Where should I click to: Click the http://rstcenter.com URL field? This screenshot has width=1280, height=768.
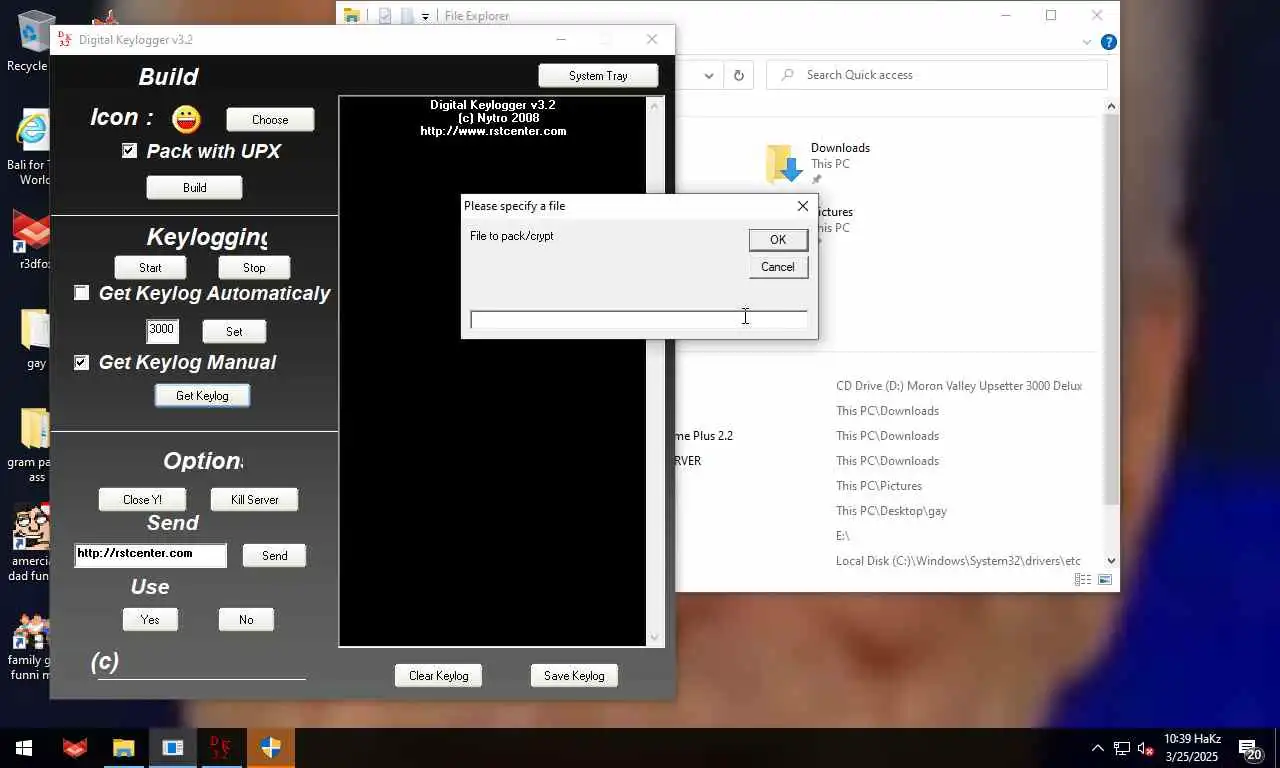coord(151,555)
